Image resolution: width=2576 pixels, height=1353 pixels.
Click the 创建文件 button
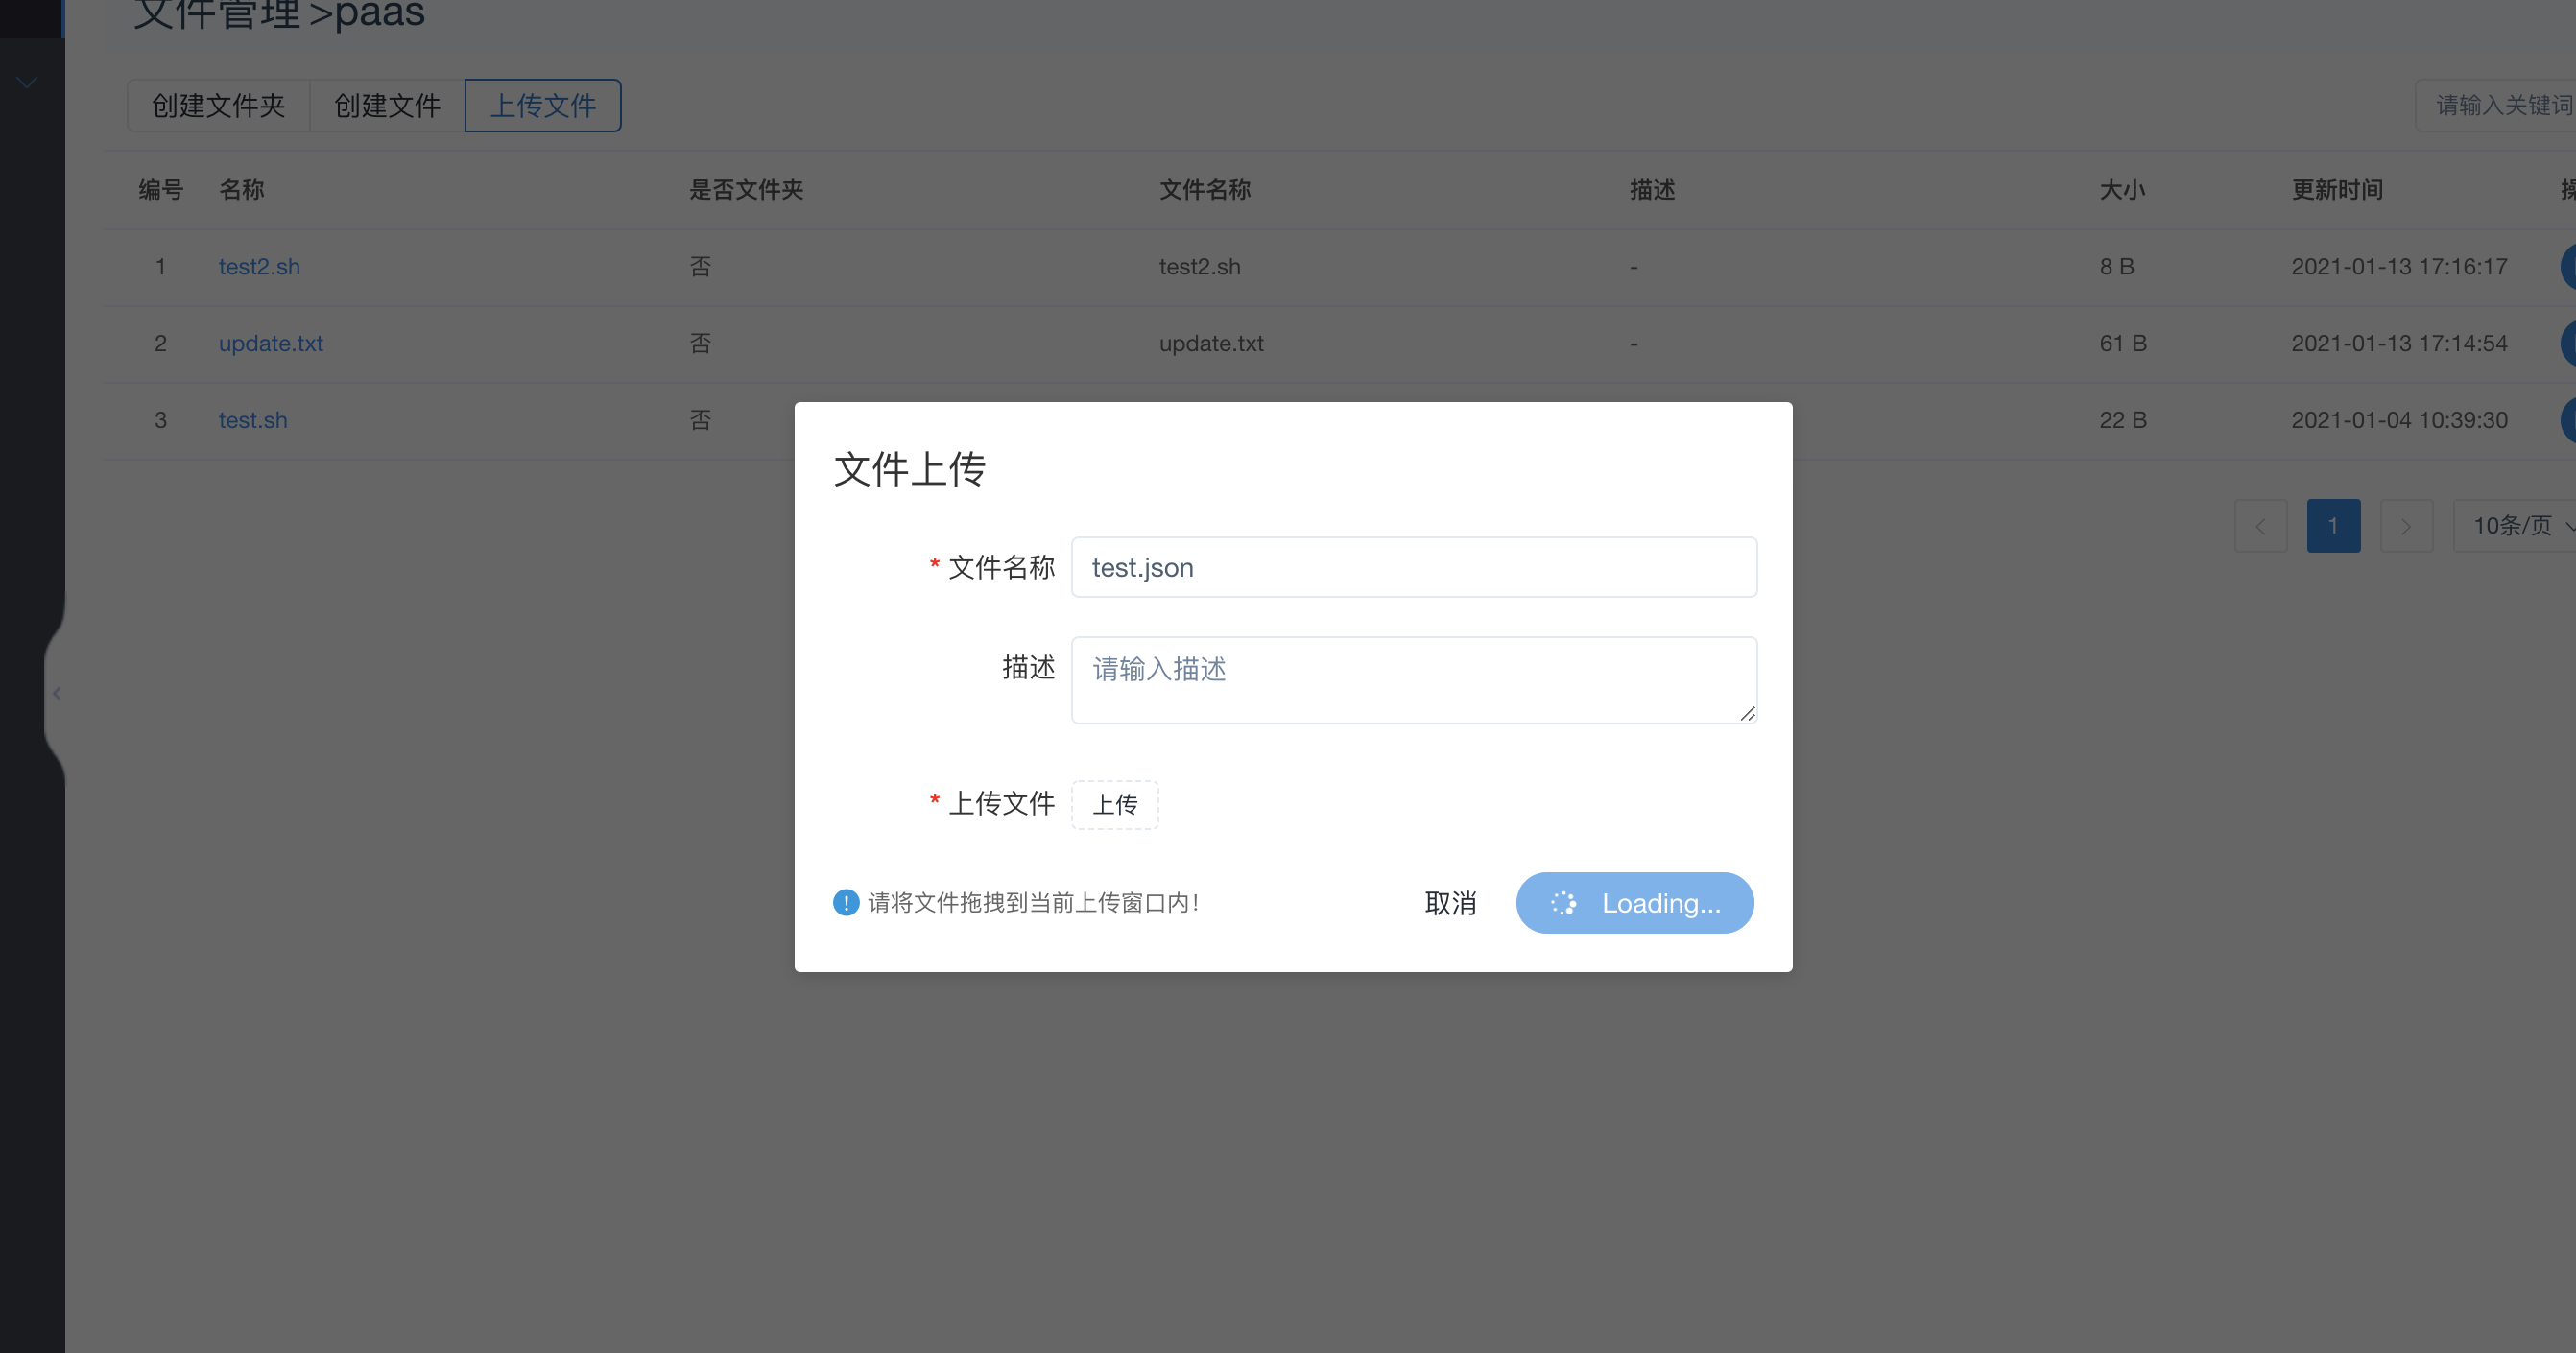tap(387, 105)
